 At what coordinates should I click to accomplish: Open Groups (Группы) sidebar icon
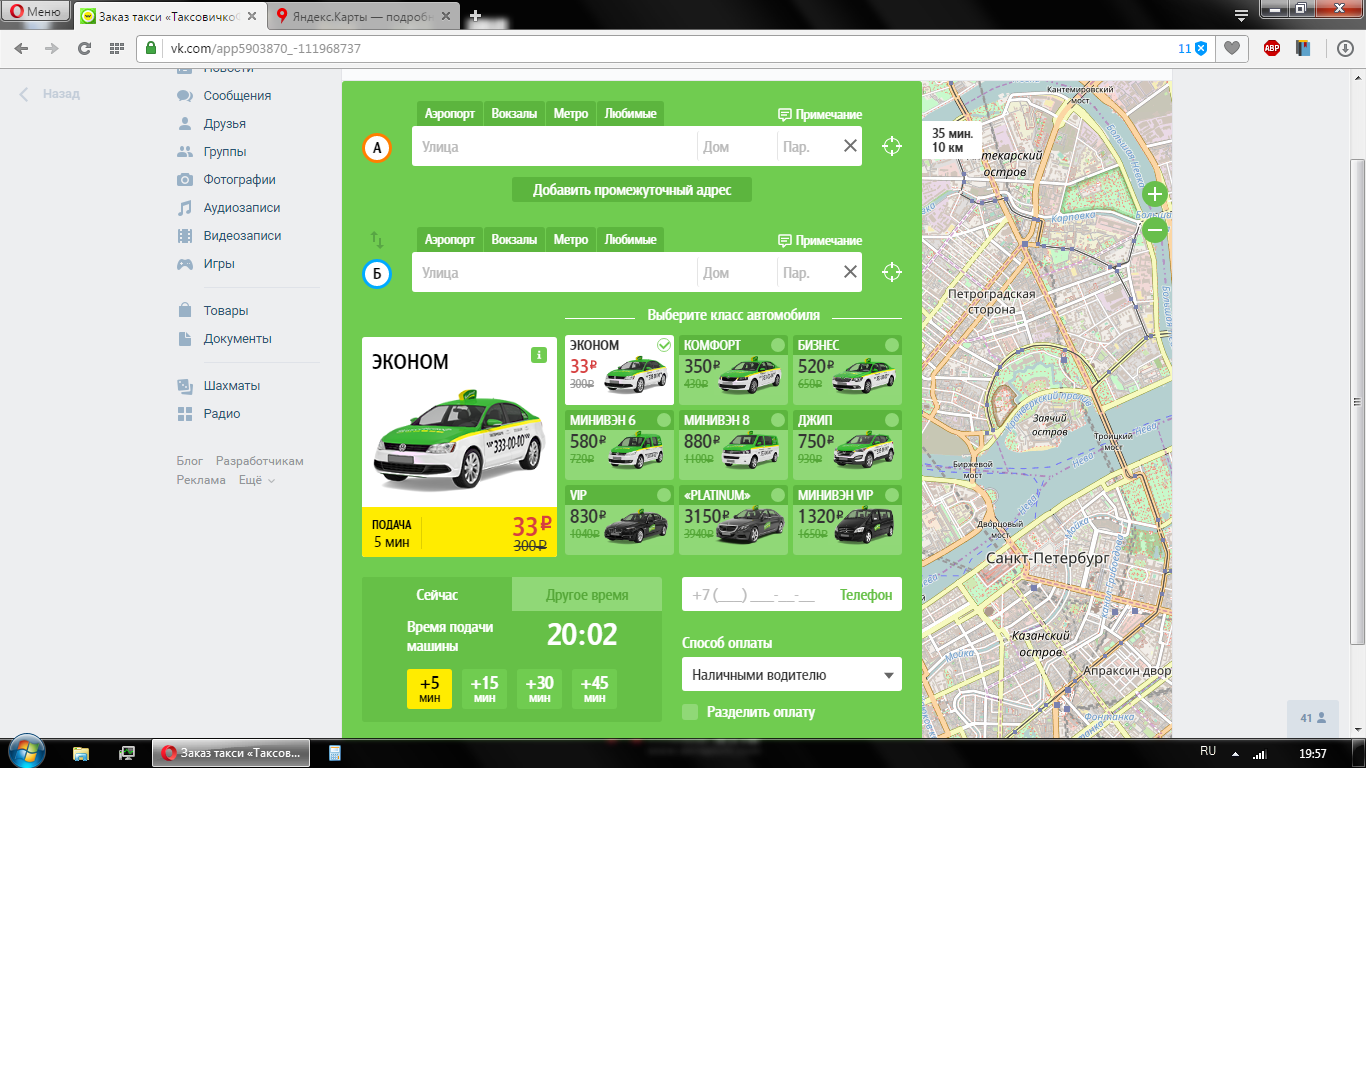pos(185,152)
